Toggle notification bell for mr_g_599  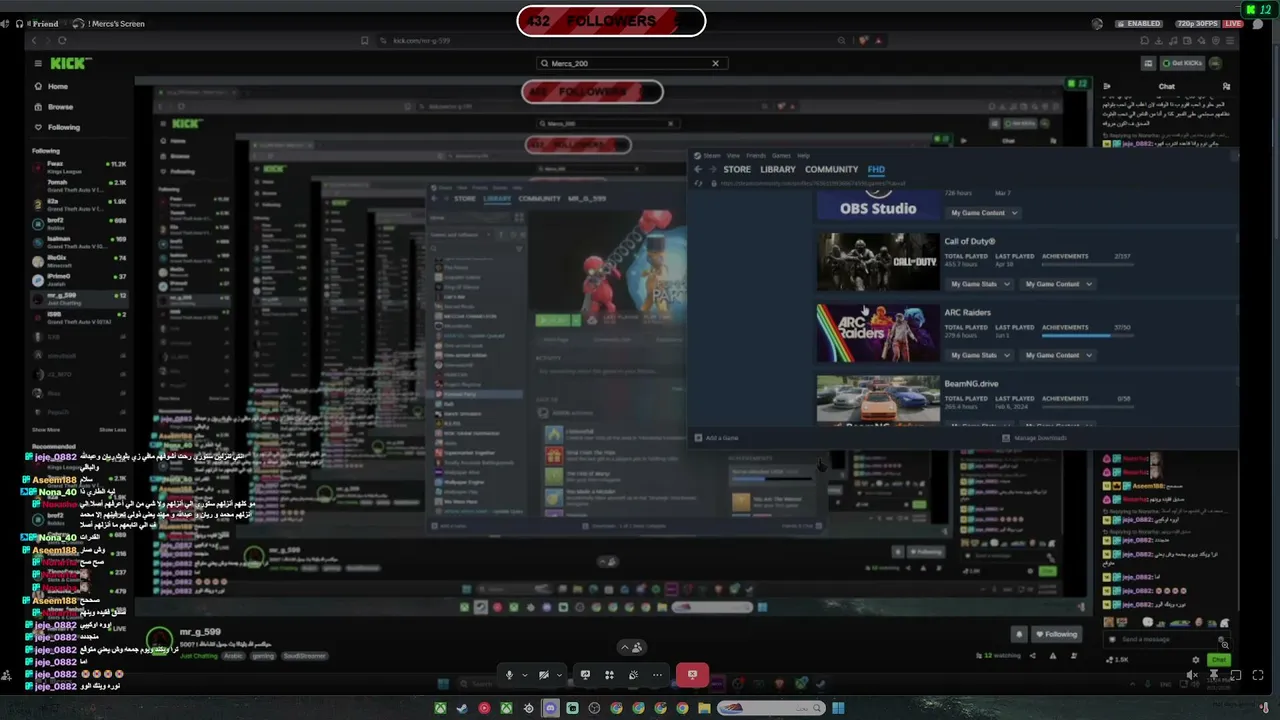coord(1019,634)
